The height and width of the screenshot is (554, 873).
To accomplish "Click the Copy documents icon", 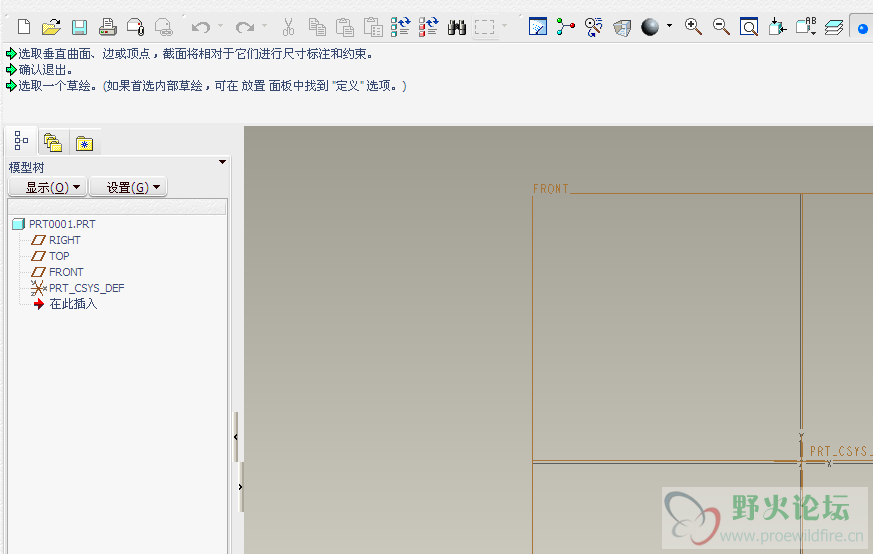I will (x=317, y=27).
